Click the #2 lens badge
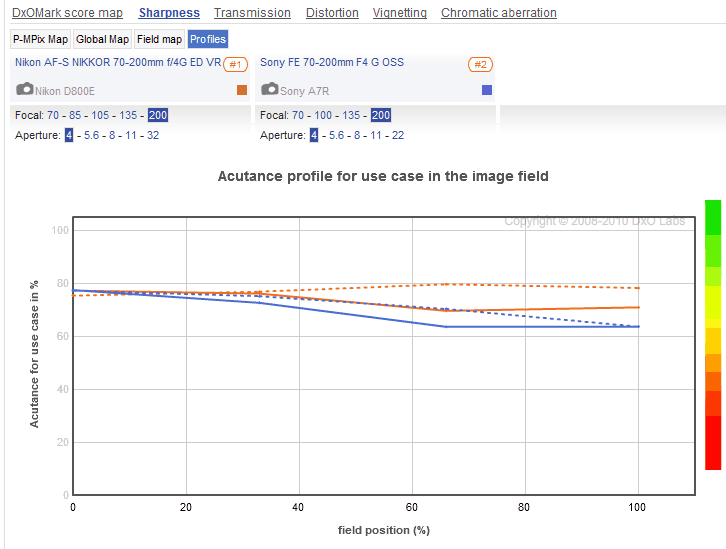Viewport: 726px width, 549px height. tap(480, 64)
